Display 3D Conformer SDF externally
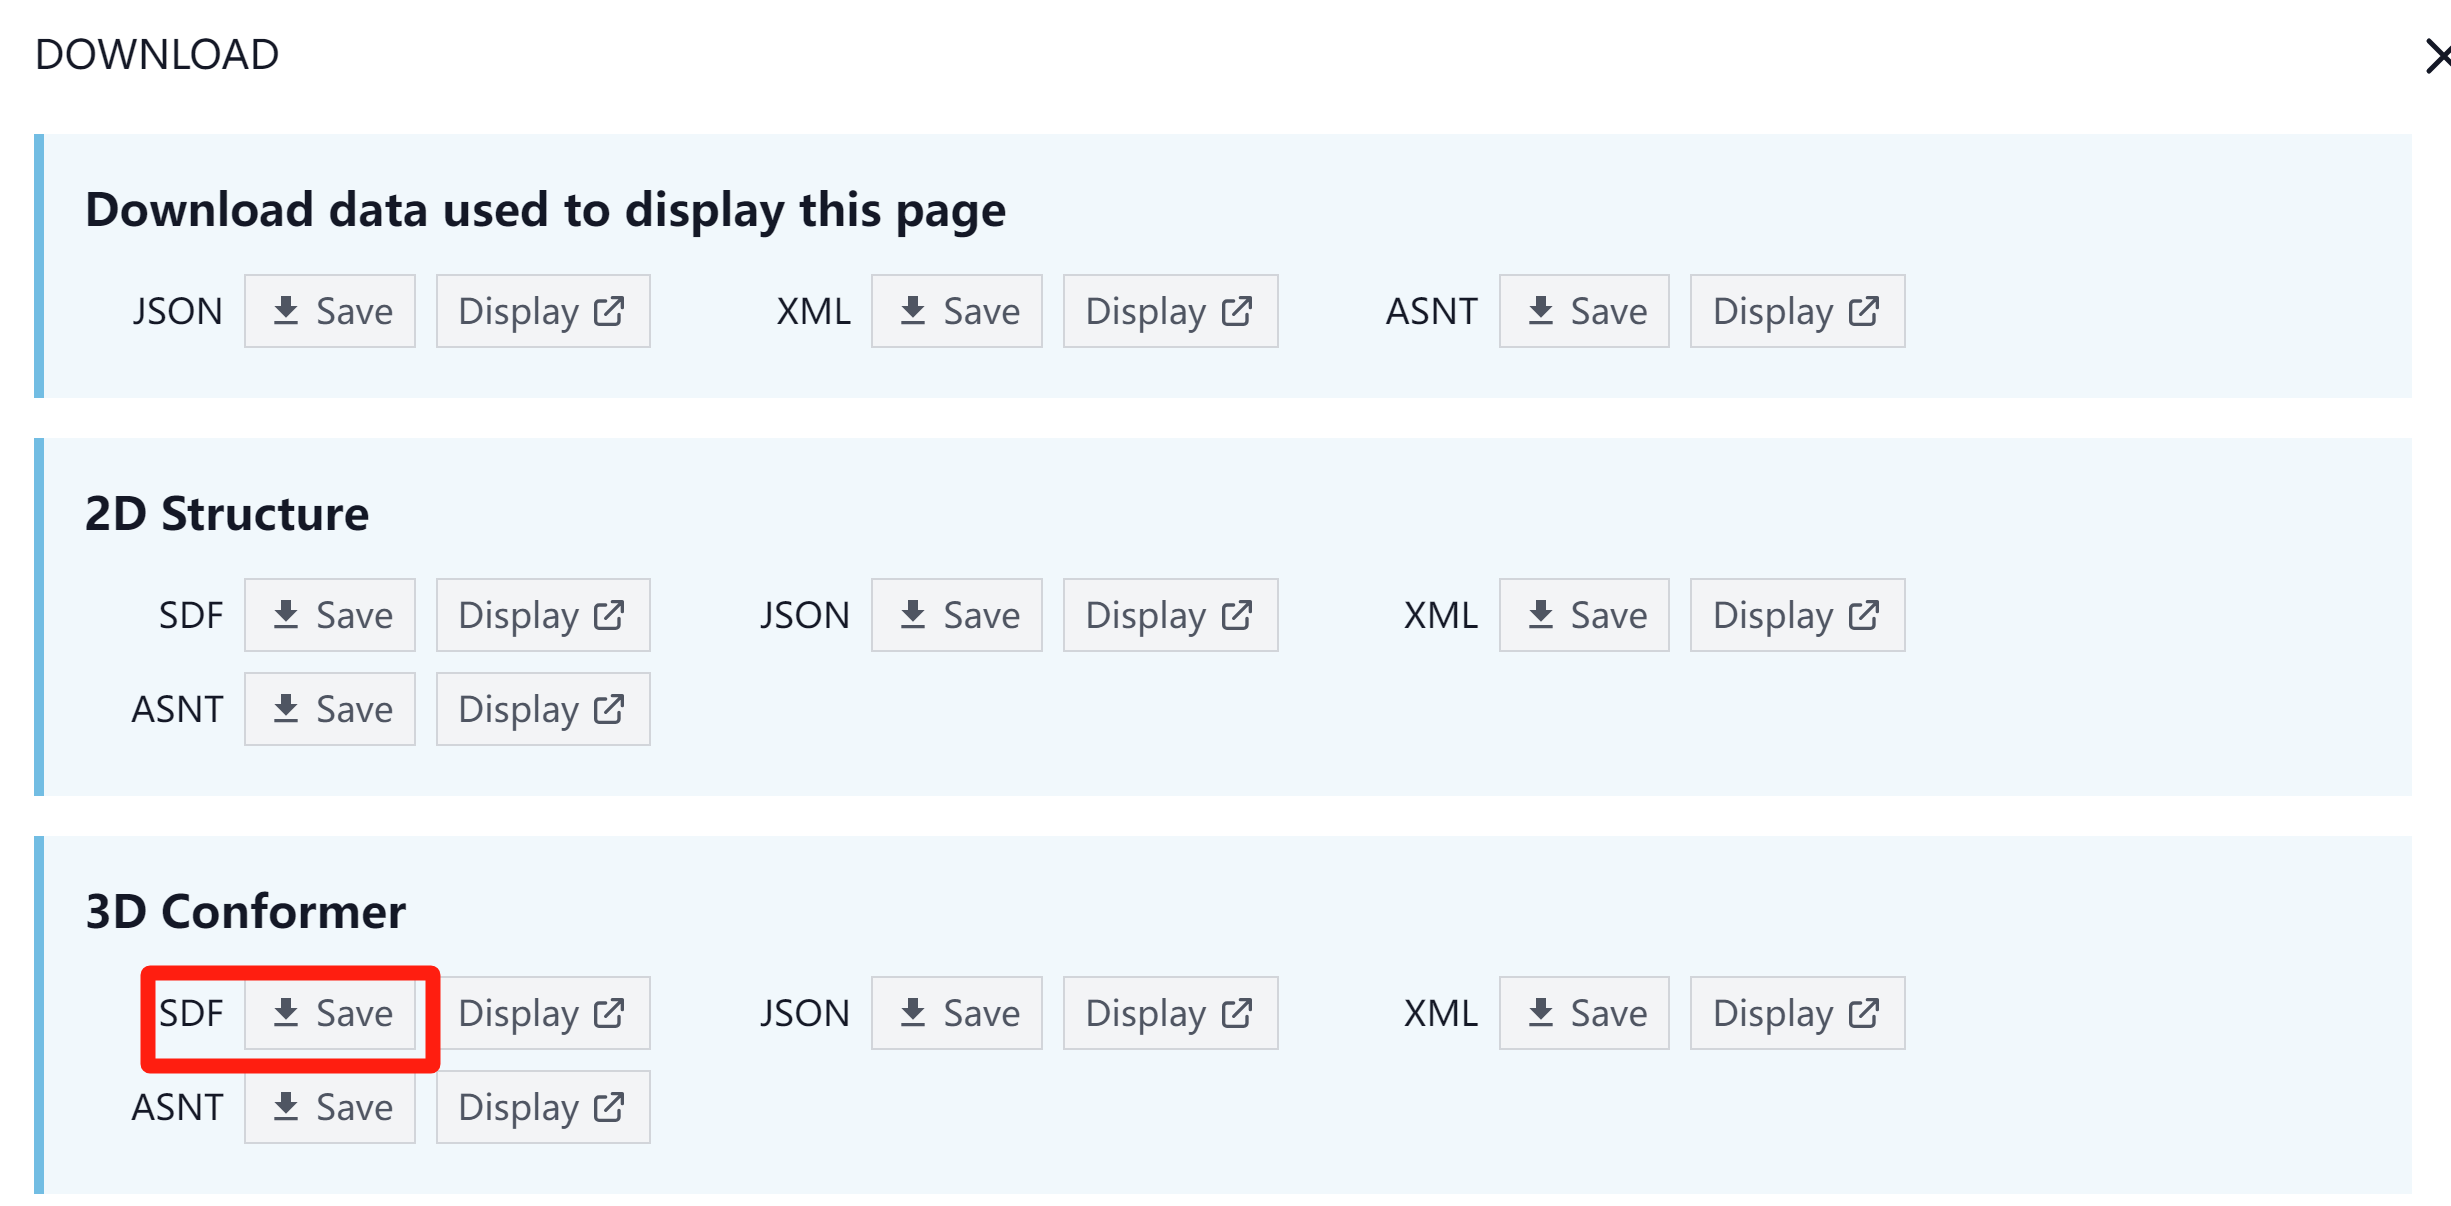 (x=543, y=1013)
